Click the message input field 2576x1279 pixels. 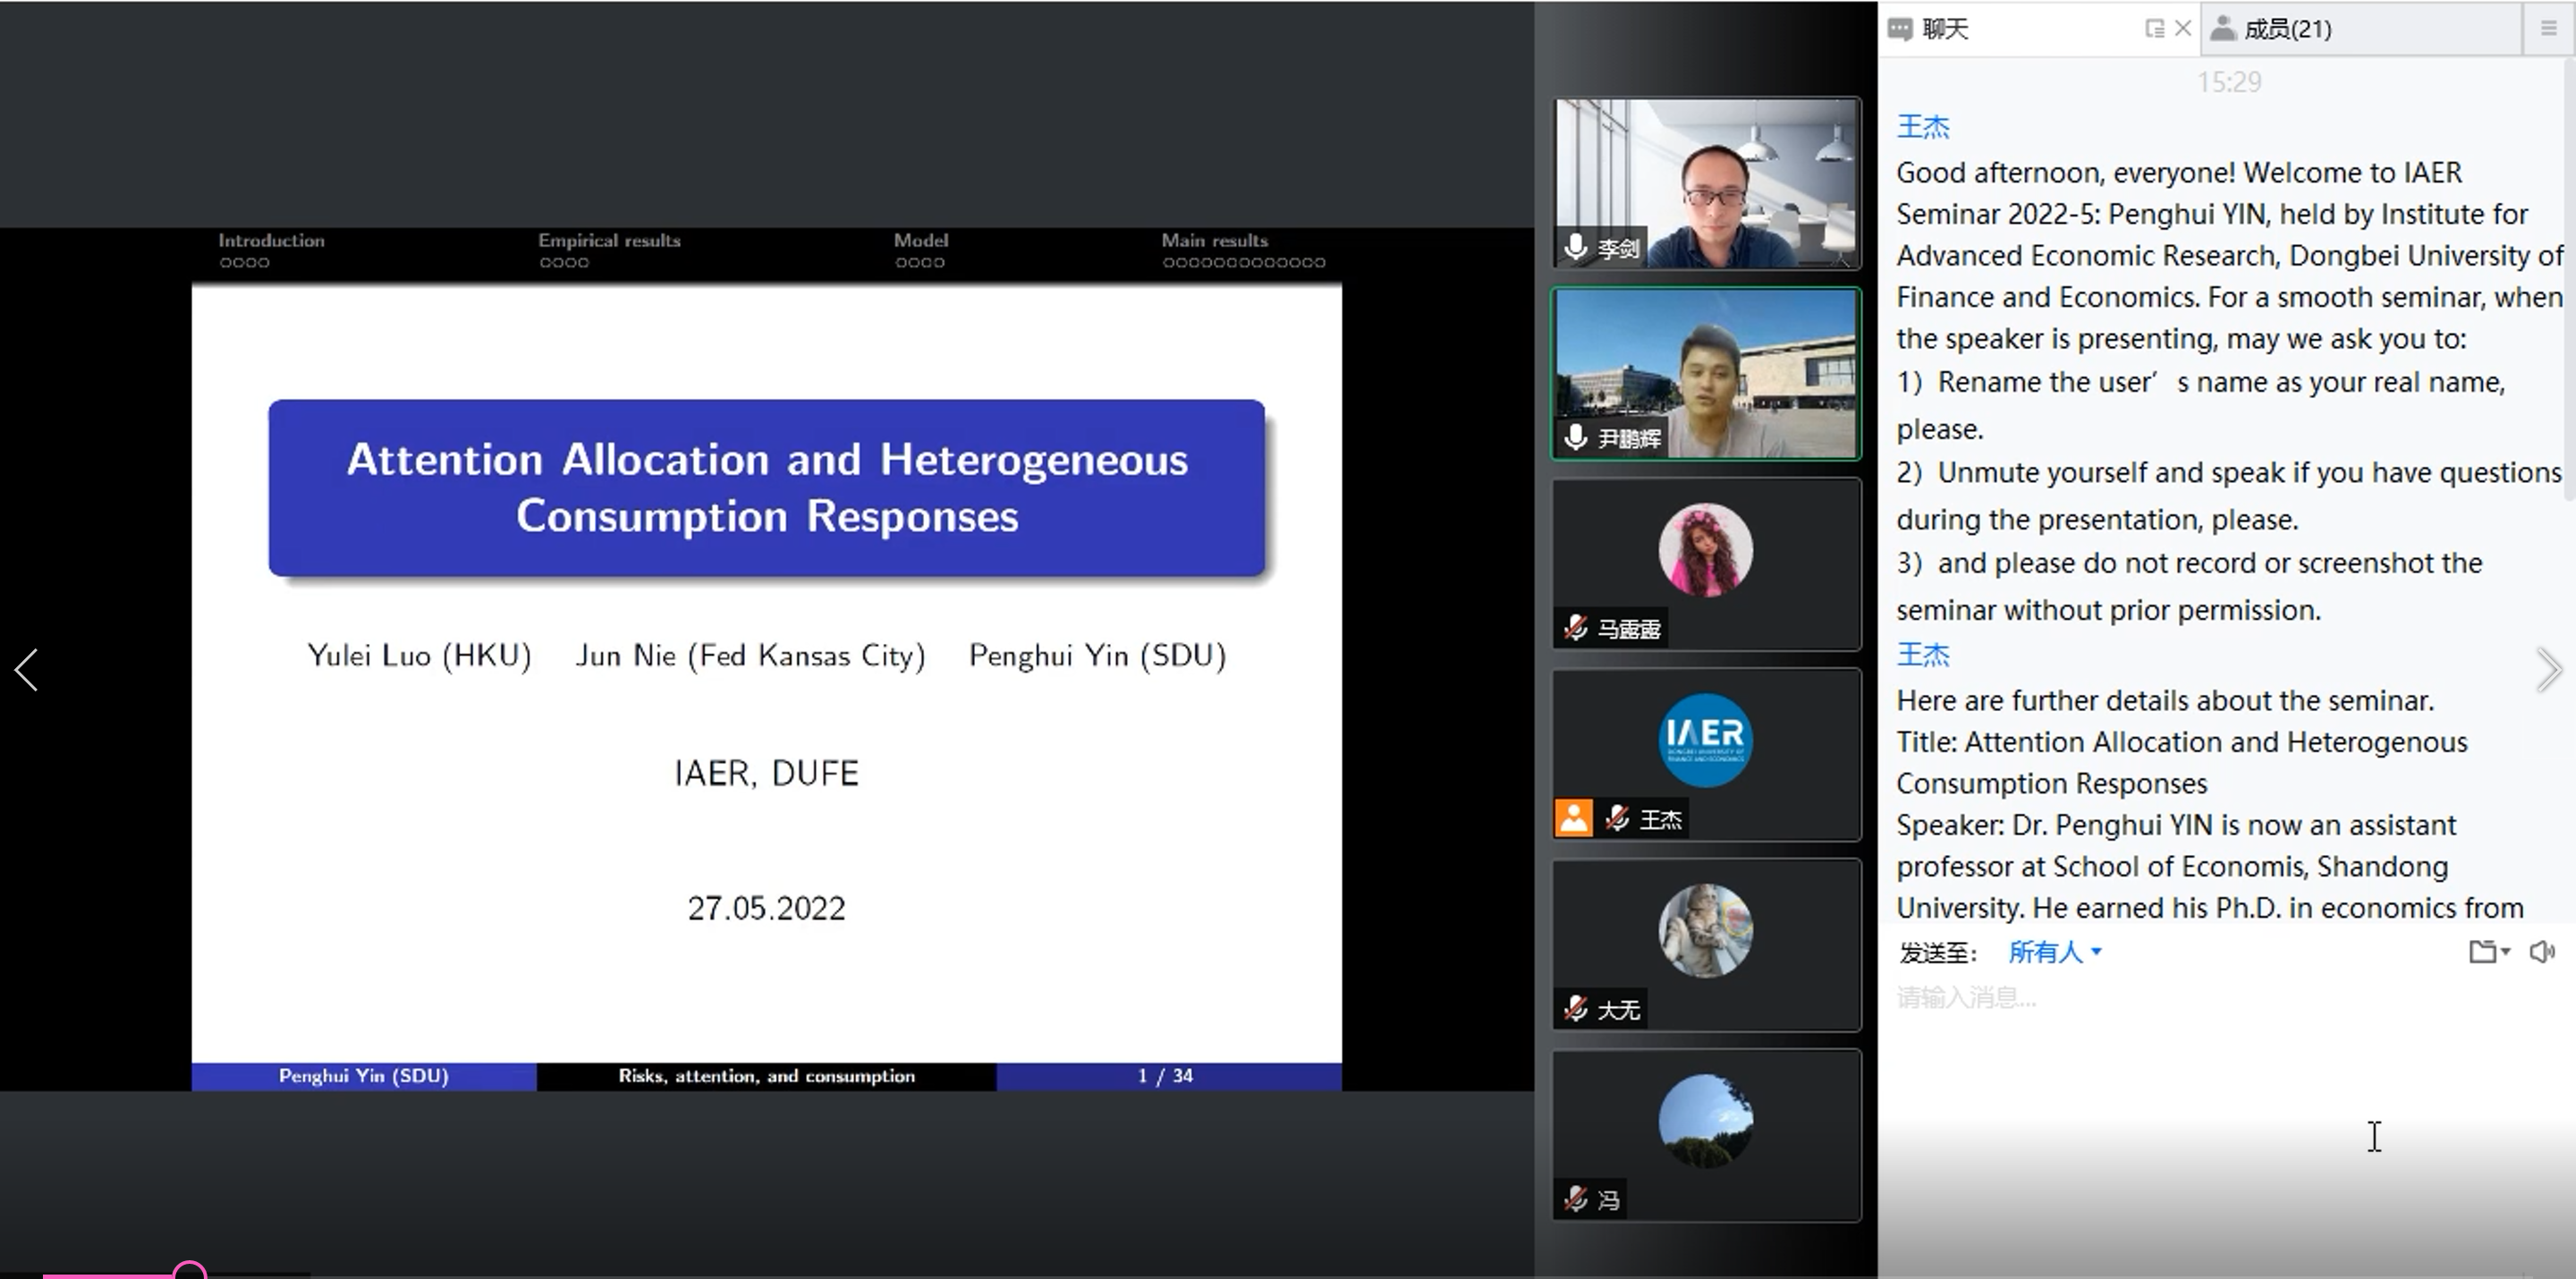(2225, 997)
